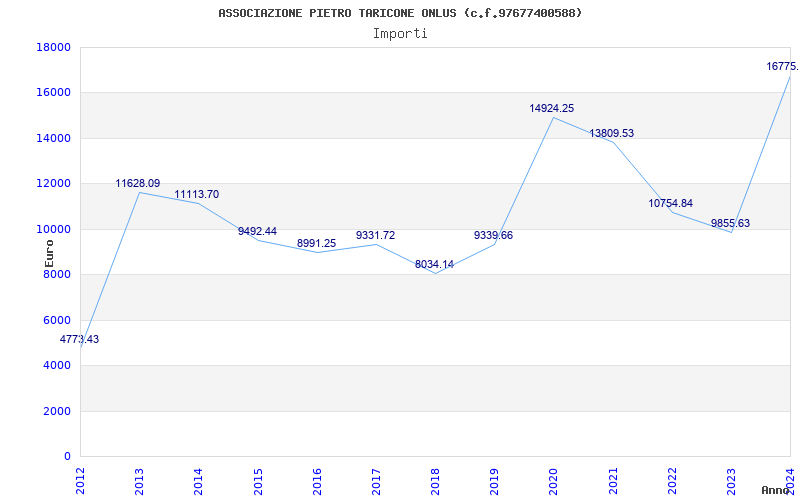Select the data label 4773.43
800x500 pixels.
click(79, 339)
